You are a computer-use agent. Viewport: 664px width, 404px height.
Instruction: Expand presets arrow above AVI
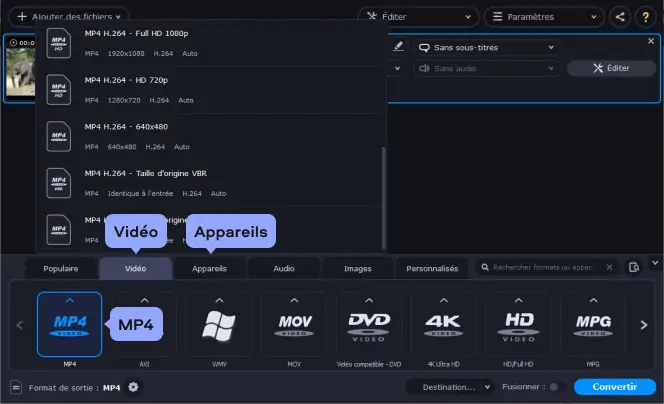pyautogui.click(x=144, y=300)
